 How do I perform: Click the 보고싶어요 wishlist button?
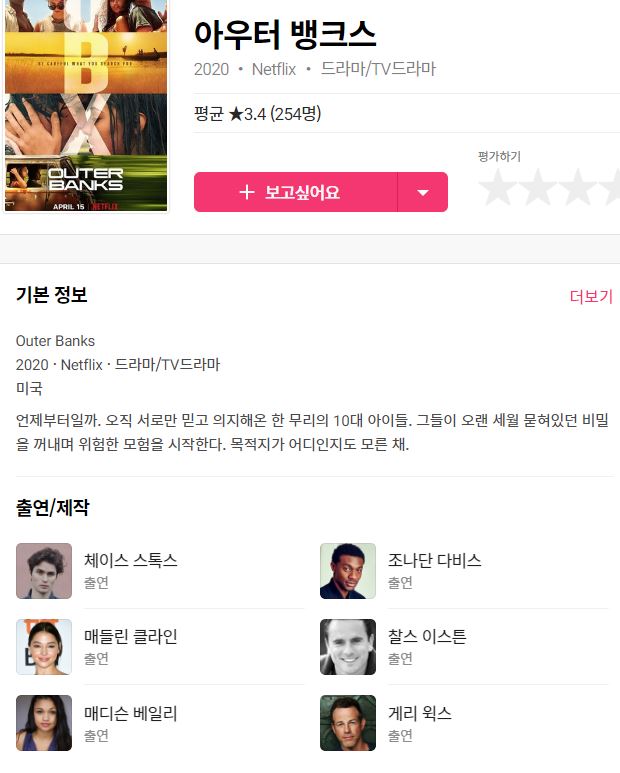coord(296,192)
